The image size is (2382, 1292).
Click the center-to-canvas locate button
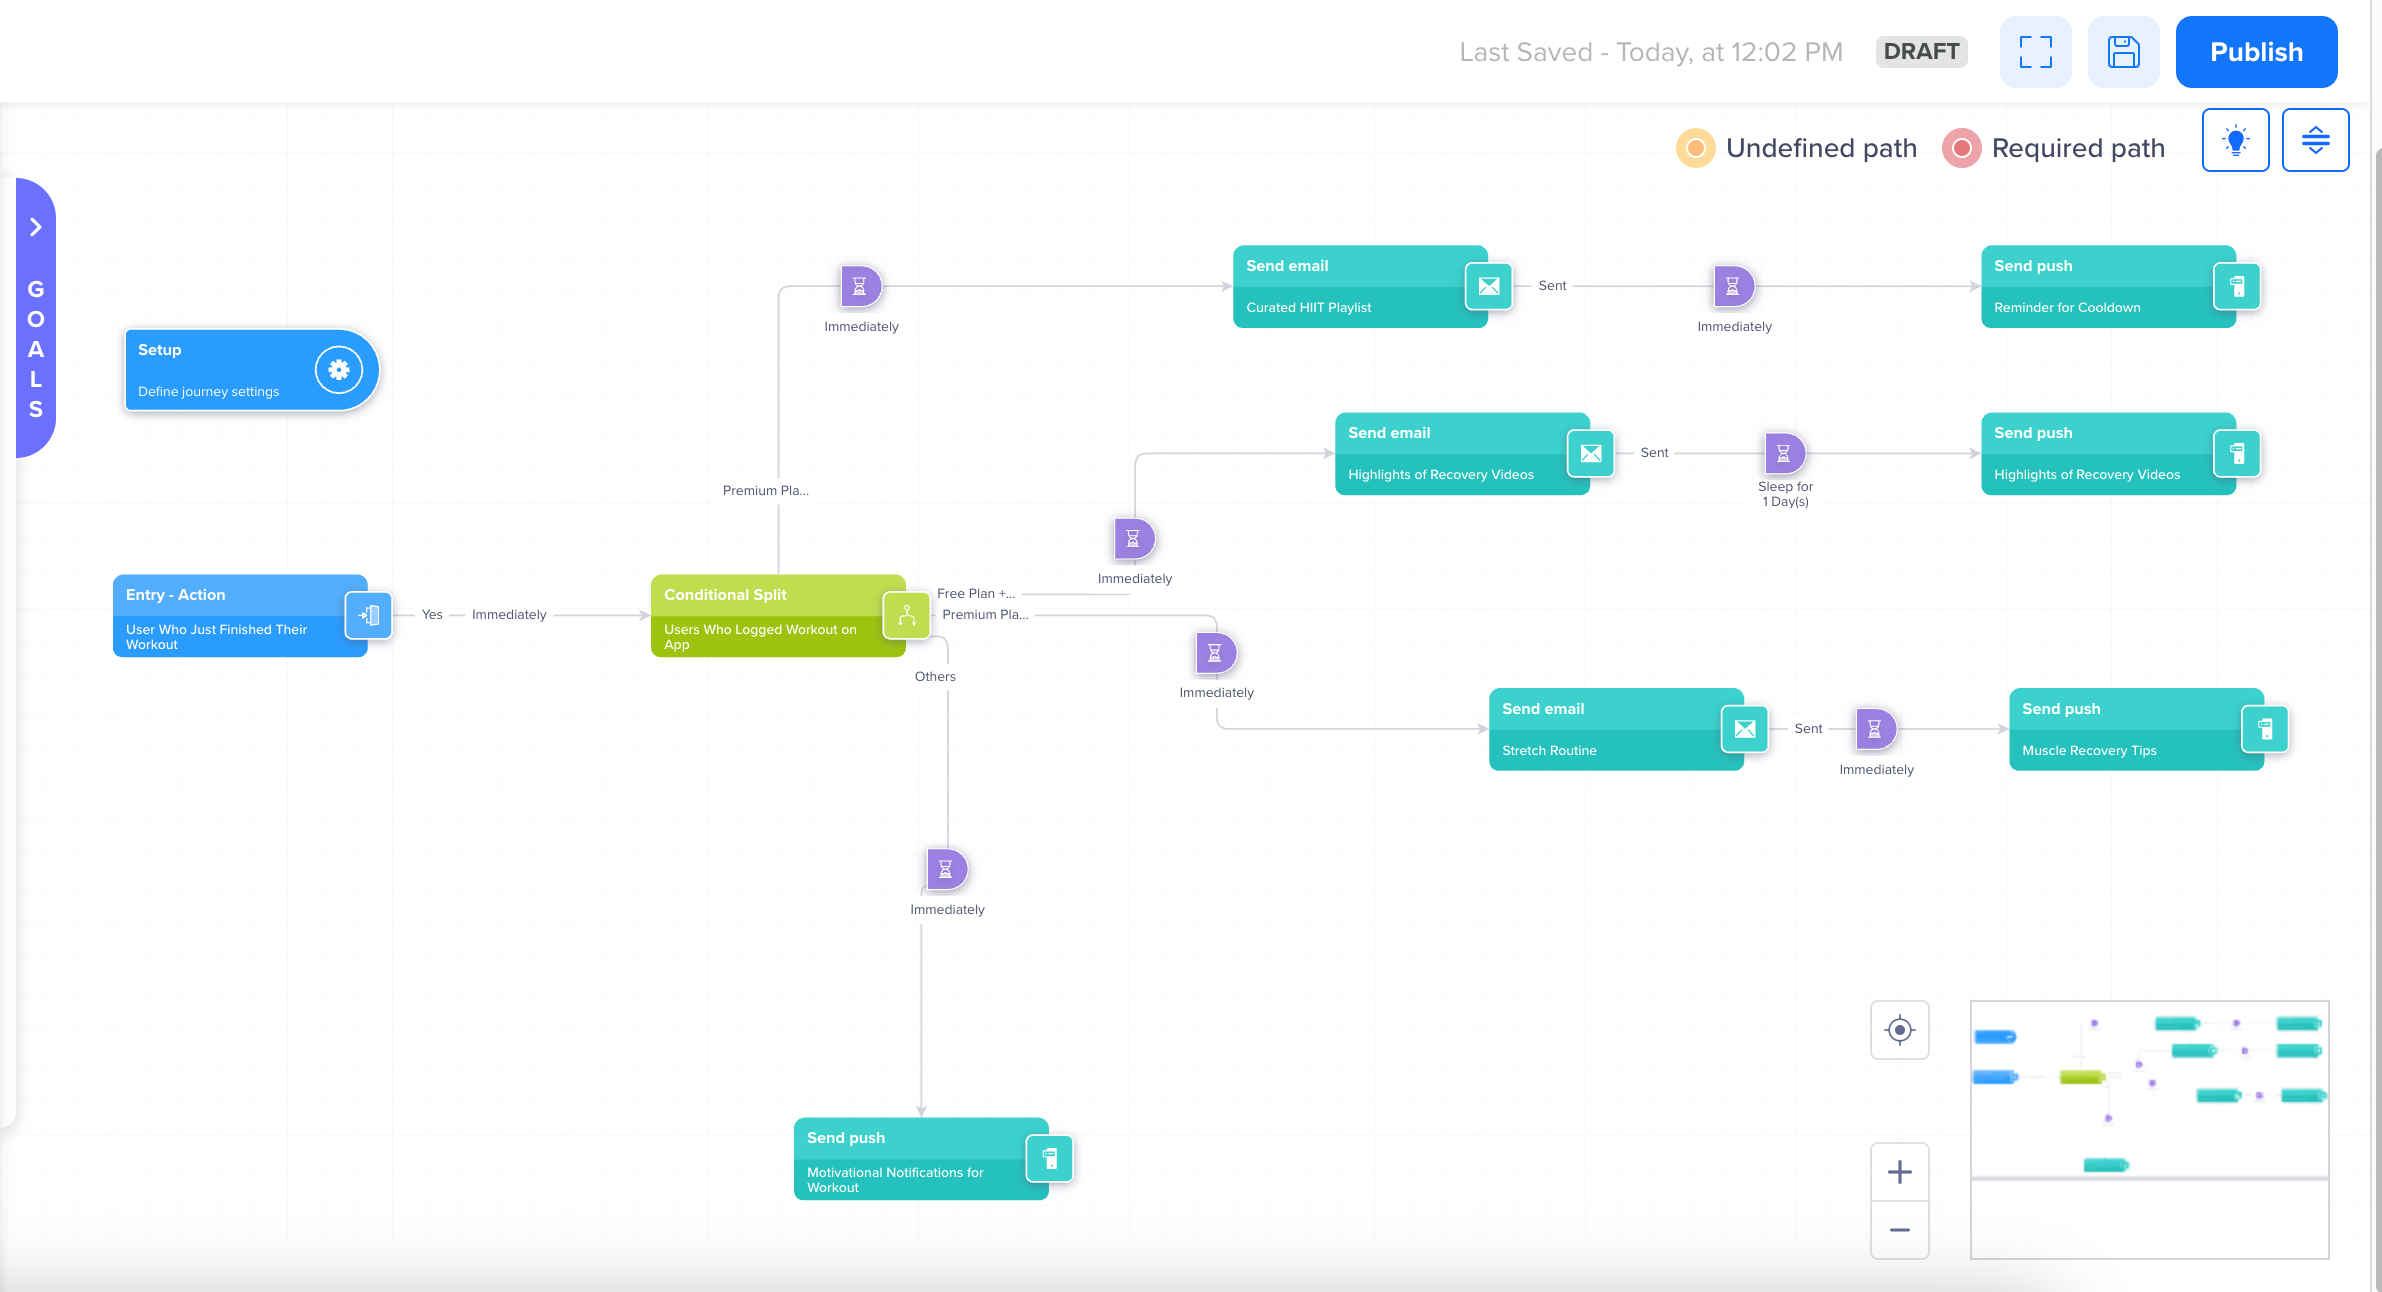1900,1030
